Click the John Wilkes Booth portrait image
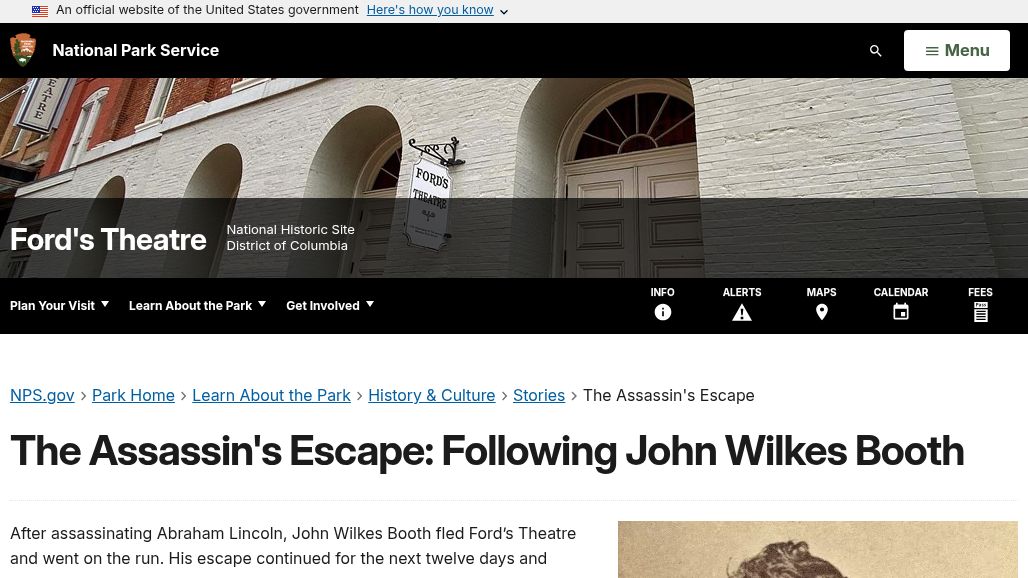Screen dimensions: 1028x578 (818, 549)
